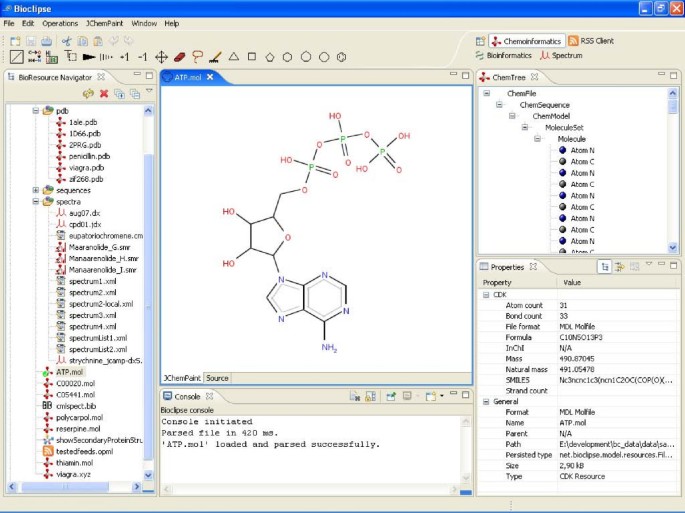Click the SMILES value cell
This screenshot has width=685, height=513.
617,380
